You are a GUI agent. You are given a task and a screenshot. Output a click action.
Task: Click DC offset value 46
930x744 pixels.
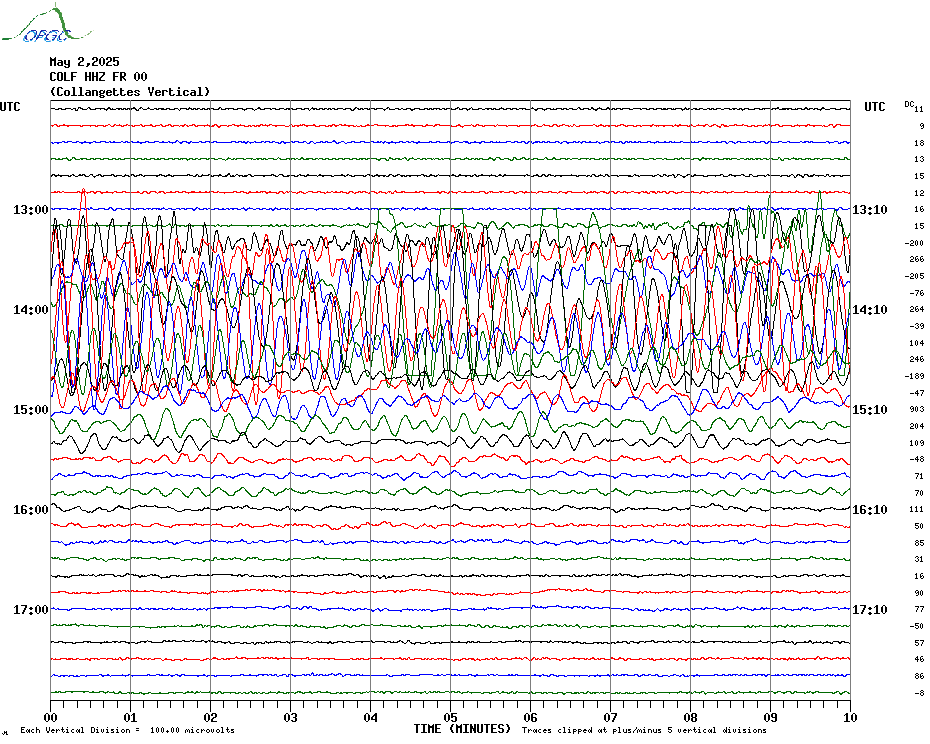click(x=919, y=659)
